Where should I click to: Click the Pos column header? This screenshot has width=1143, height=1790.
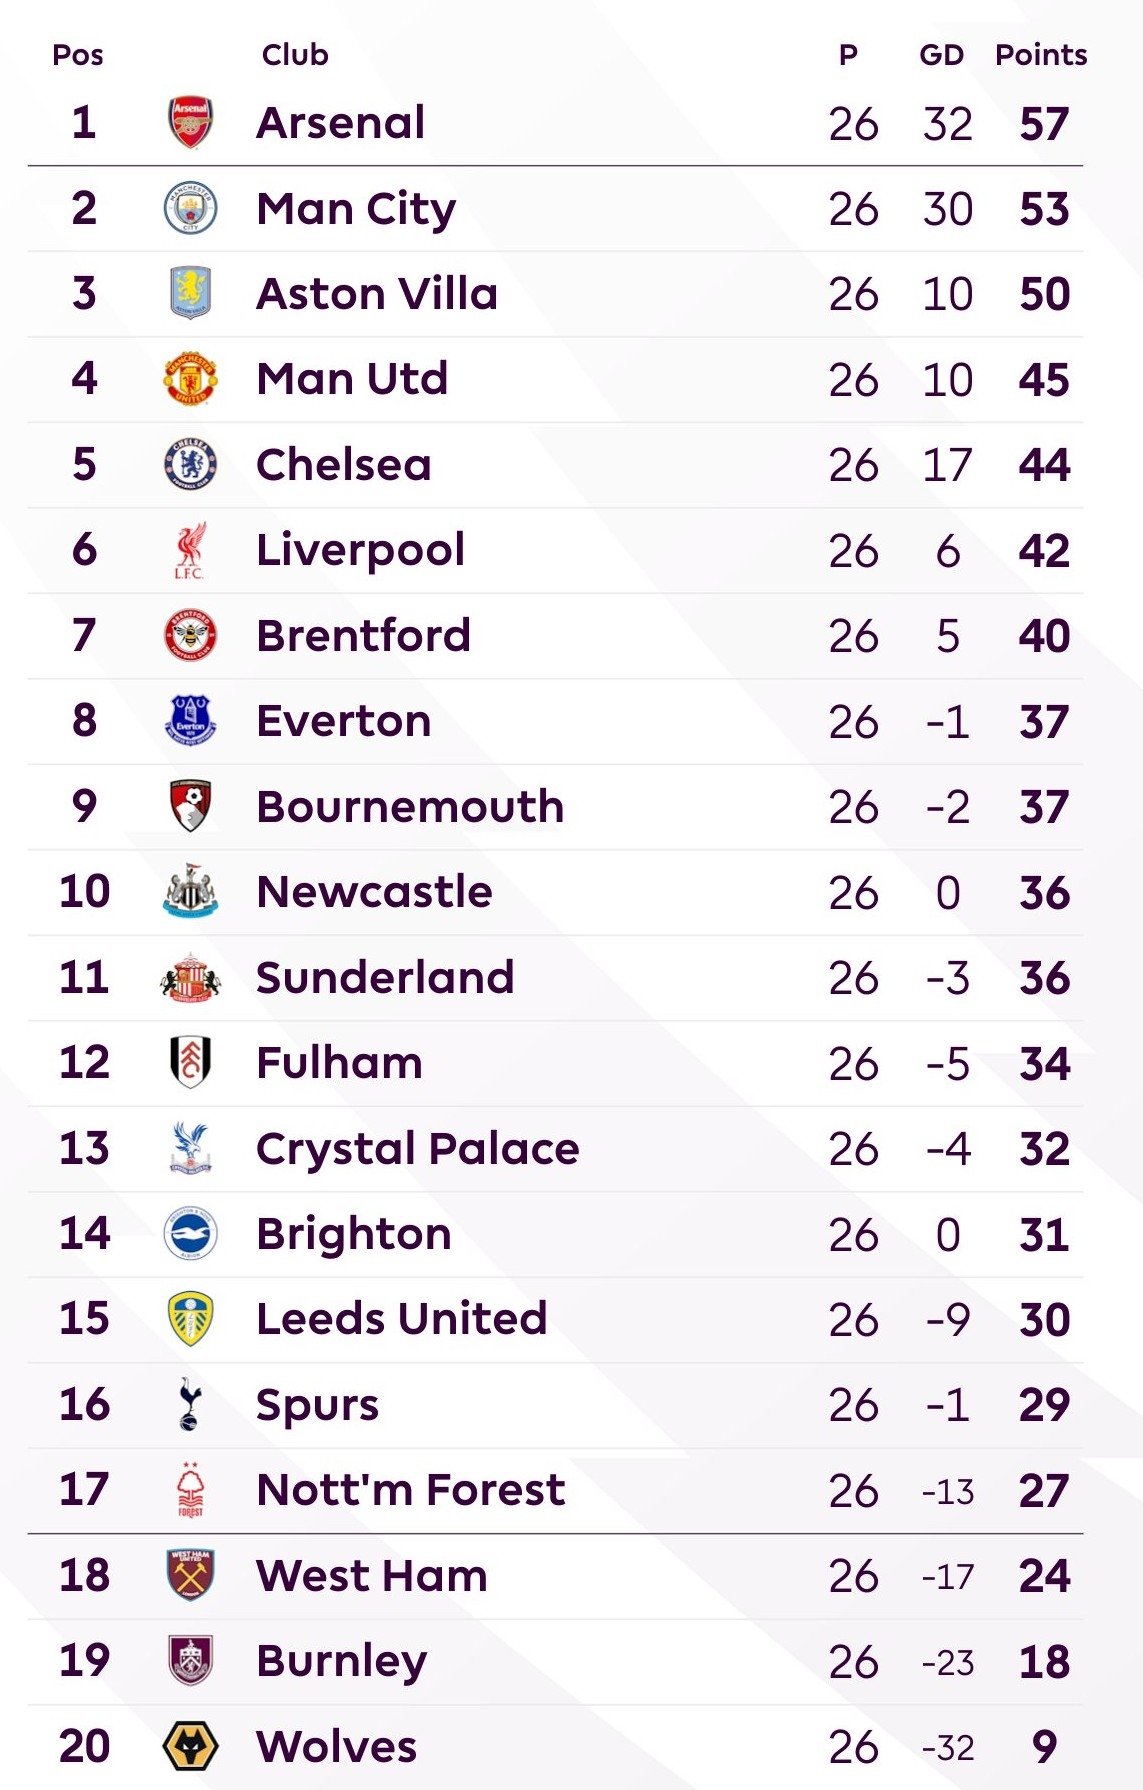(78, 55)
